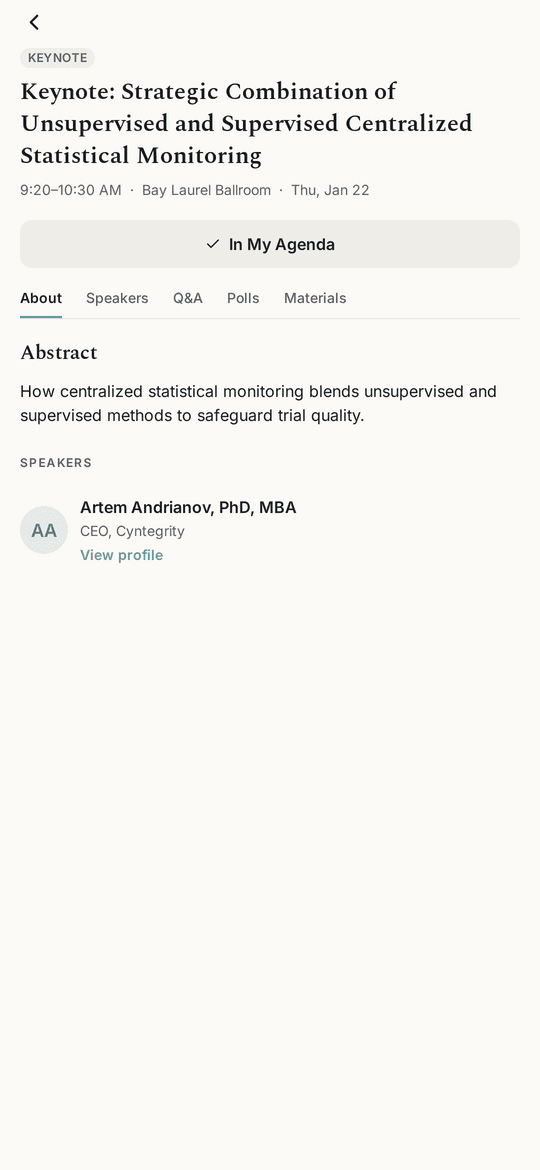This screenshot has width=540, height=1170.
Task: Select the About tab
Action: coord(41,298)
